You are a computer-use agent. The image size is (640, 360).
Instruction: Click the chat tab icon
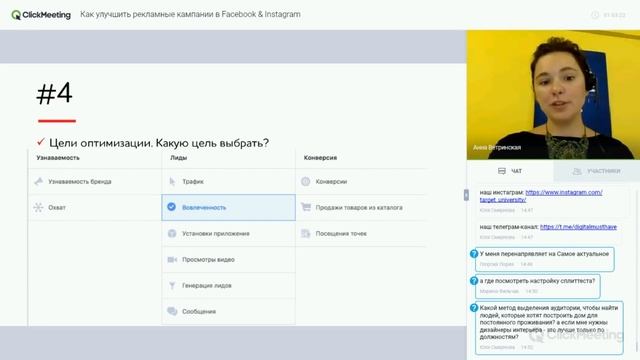tap(502, 171)
